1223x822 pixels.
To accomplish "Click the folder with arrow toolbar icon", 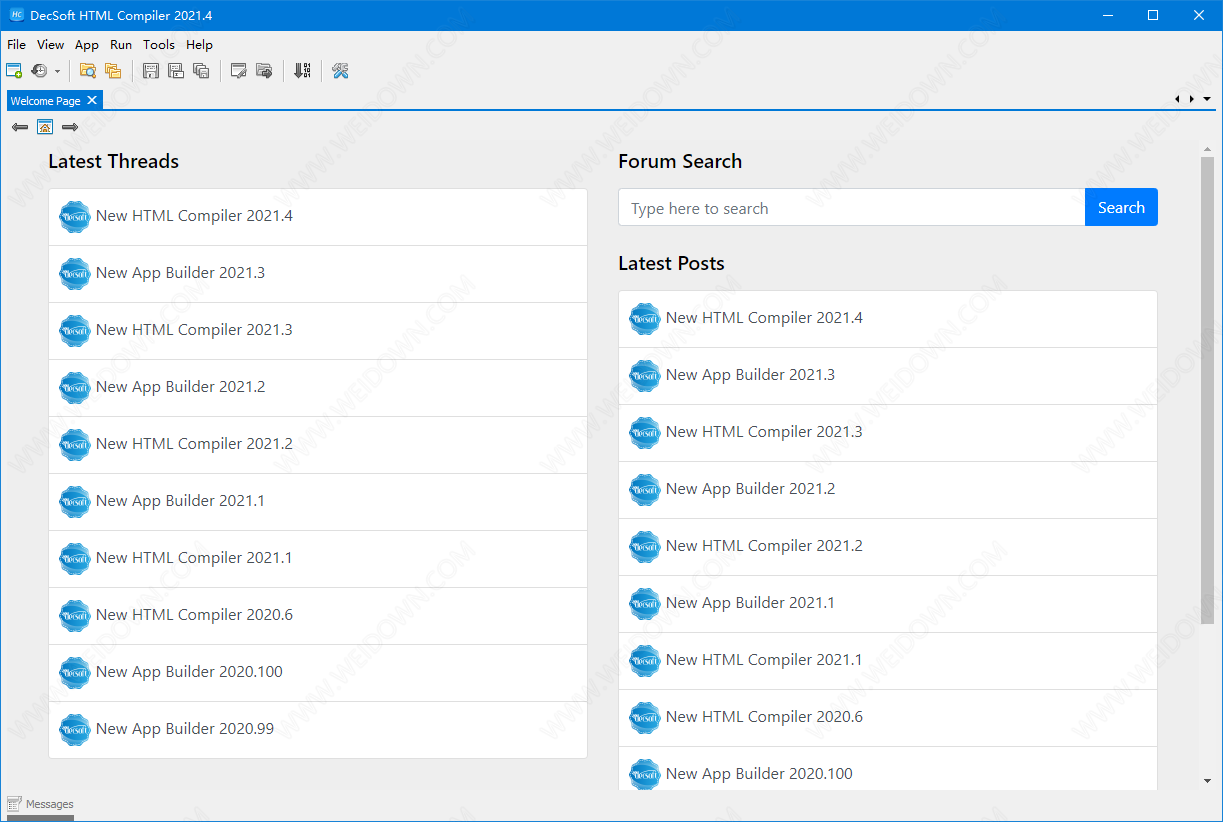I will [x=264, y=71].
